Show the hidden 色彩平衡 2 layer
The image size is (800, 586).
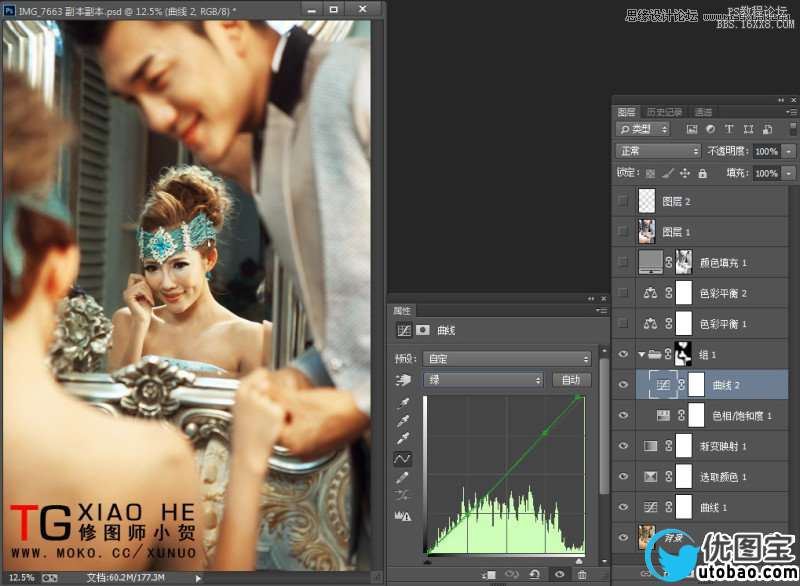click(622, 293)
